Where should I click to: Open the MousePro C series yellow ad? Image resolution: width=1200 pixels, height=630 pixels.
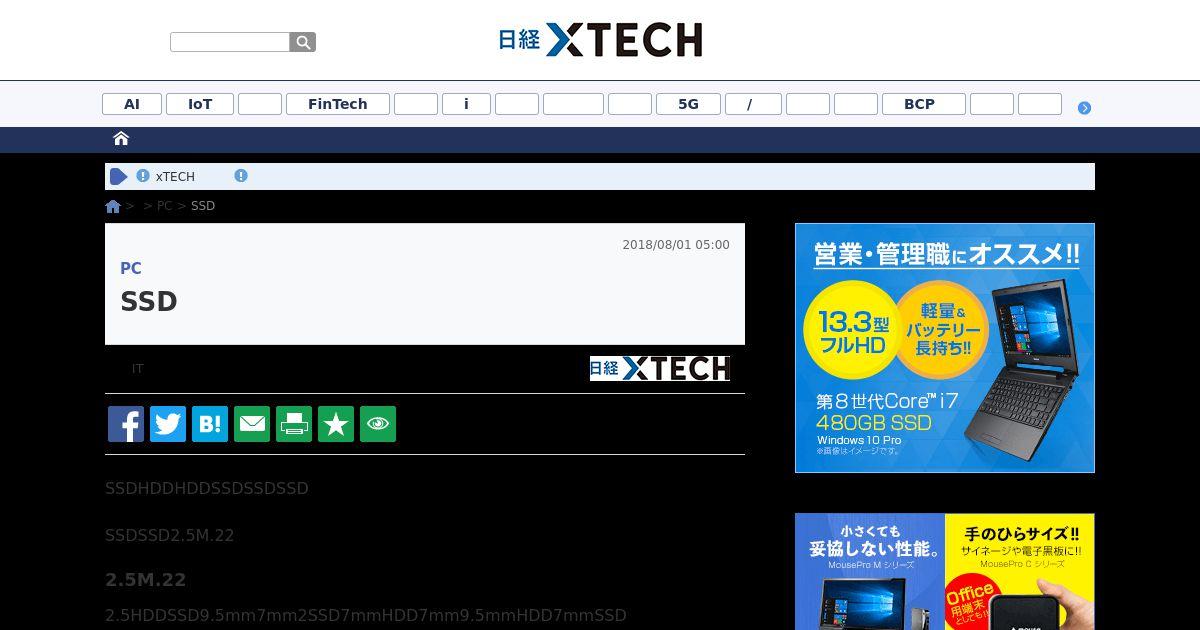1020,572
